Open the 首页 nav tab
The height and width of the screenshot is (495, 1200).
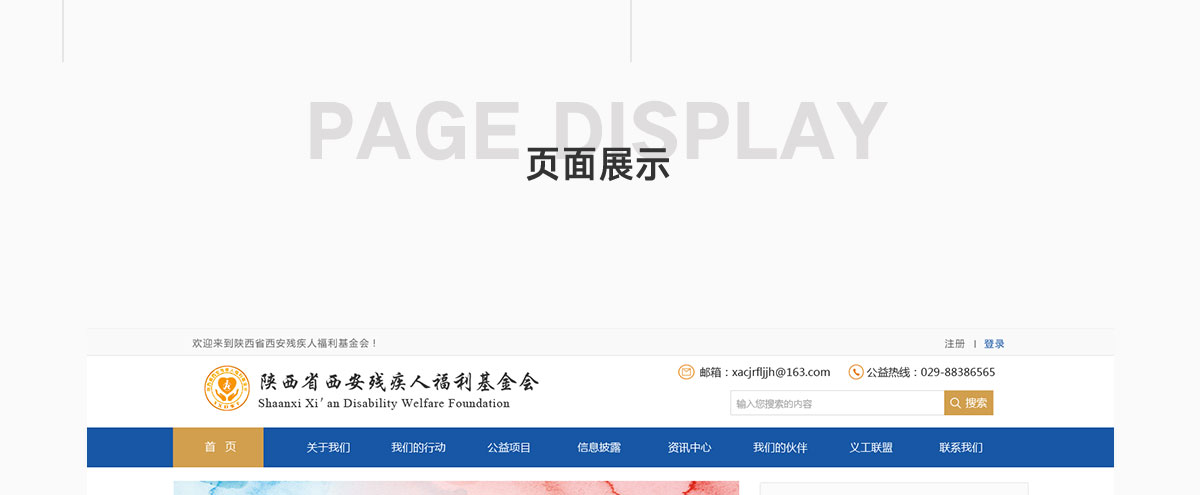[218, 447]
